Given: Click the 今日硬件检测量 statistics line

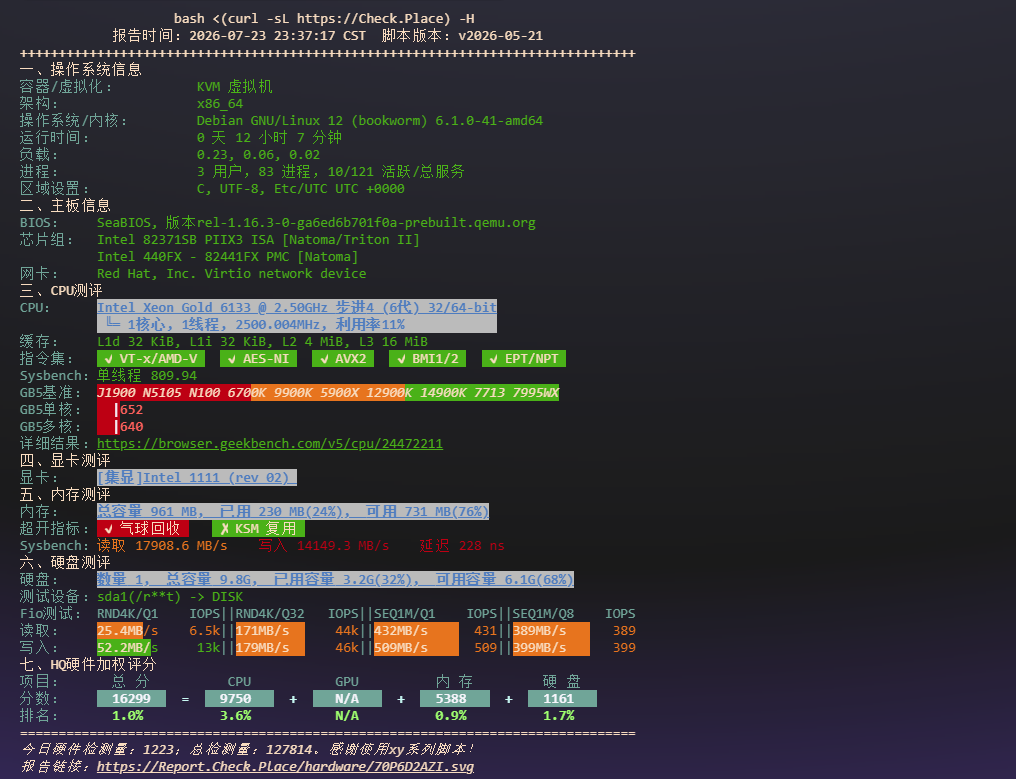Looking at the screenshot, I should (x=248, y=749).
